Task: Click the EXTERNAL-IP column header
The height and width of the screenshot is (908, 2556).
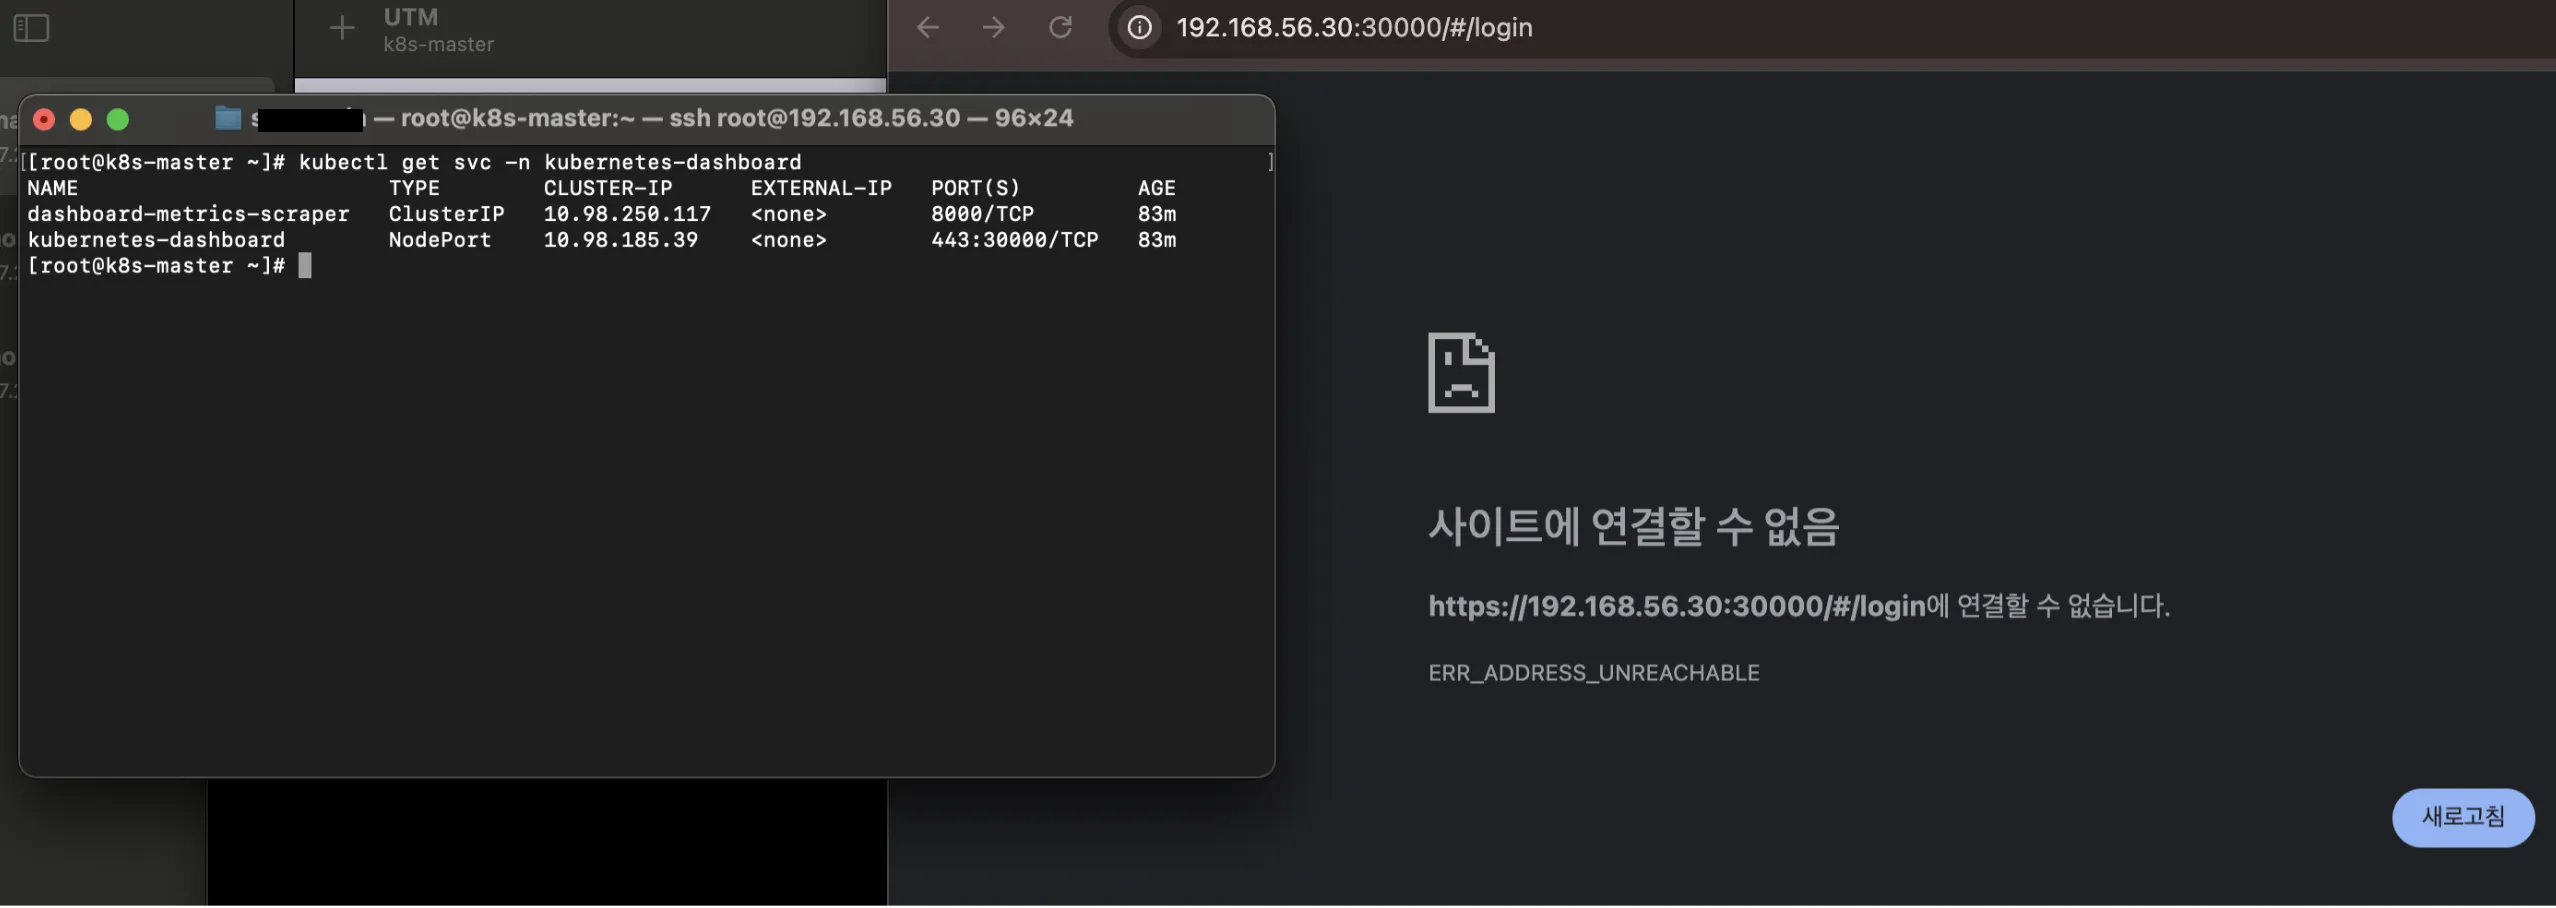Action: pyautogui.click(x=821, y=188)
